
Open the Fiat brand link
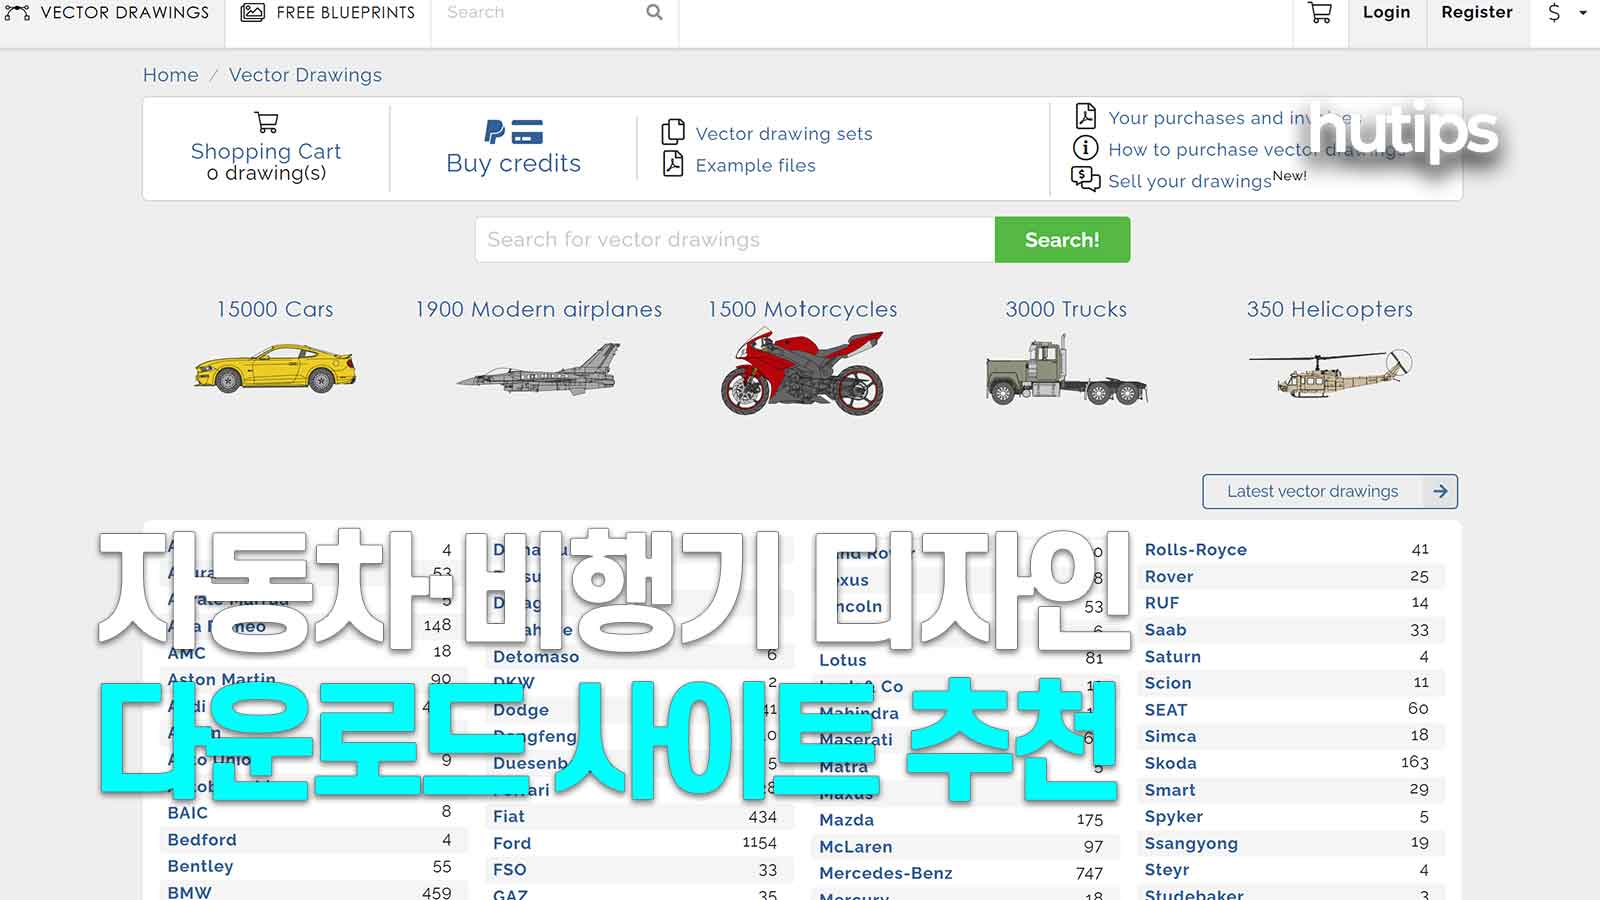(x=509, y=817)
